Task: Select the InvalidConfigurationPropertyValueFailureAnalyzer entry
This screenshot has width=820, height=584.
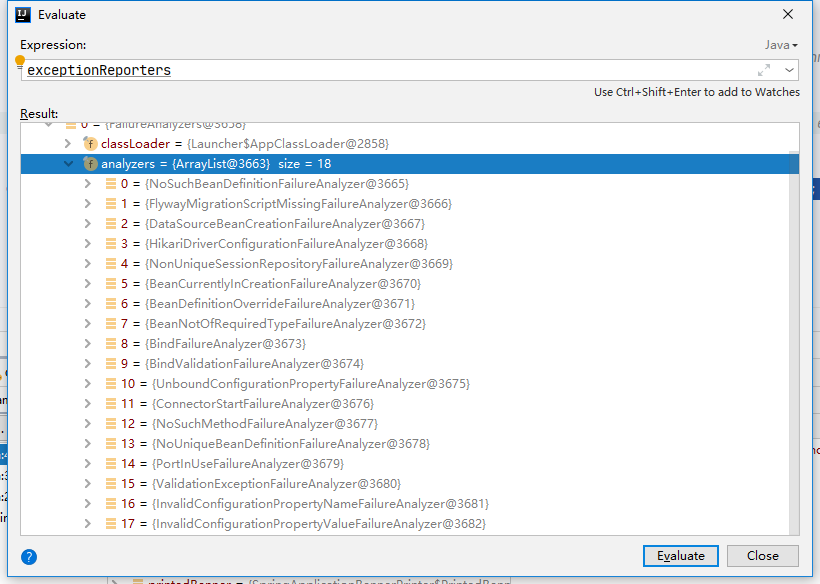Action: (x=318, y=524)
